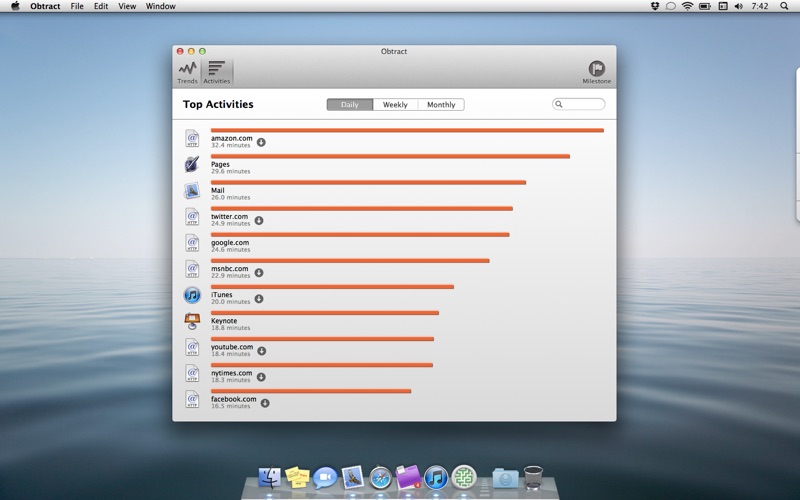Click the battery status icon

tap(705, 6)
